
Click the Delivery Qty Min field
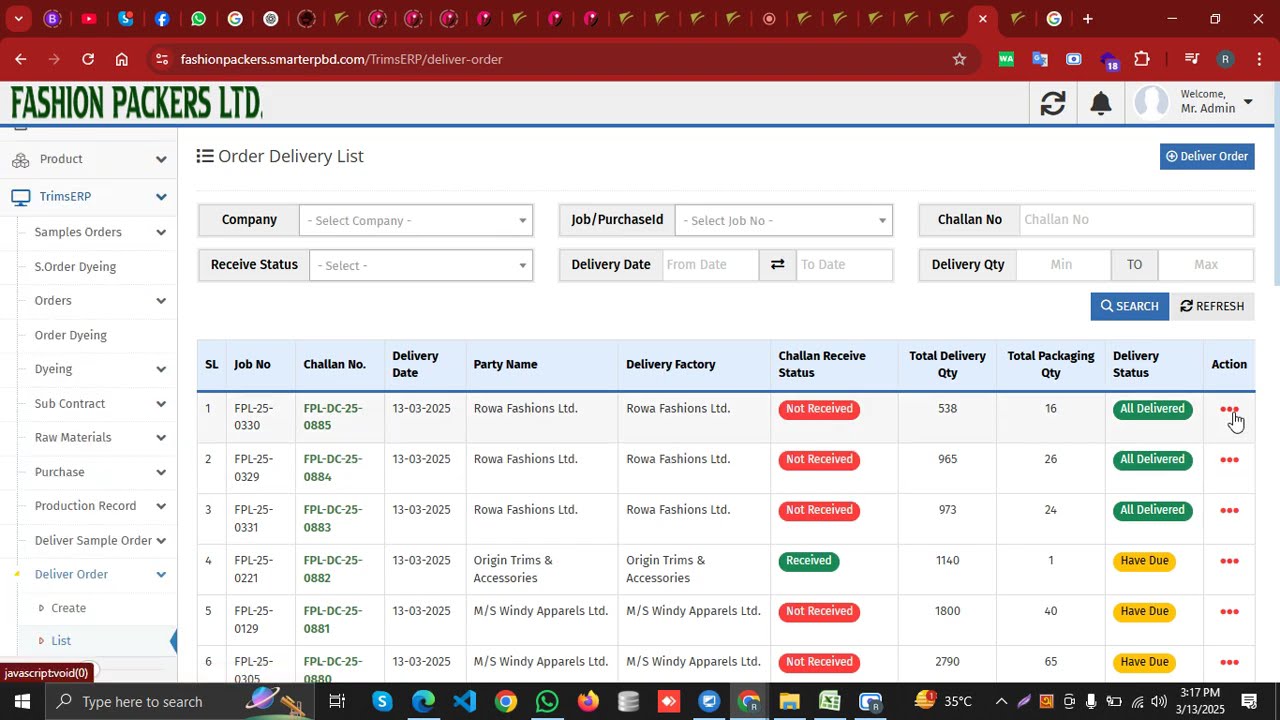pyautogui.click(x=1062, y=265)
